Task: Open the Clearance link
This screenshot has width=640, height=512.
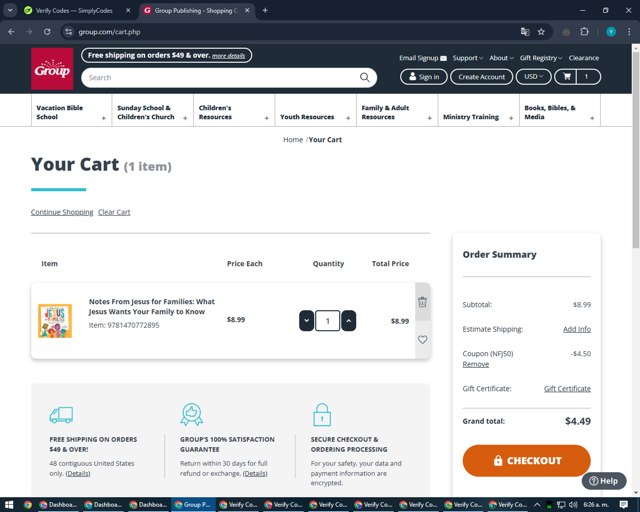Action: [x=584, y=58]
